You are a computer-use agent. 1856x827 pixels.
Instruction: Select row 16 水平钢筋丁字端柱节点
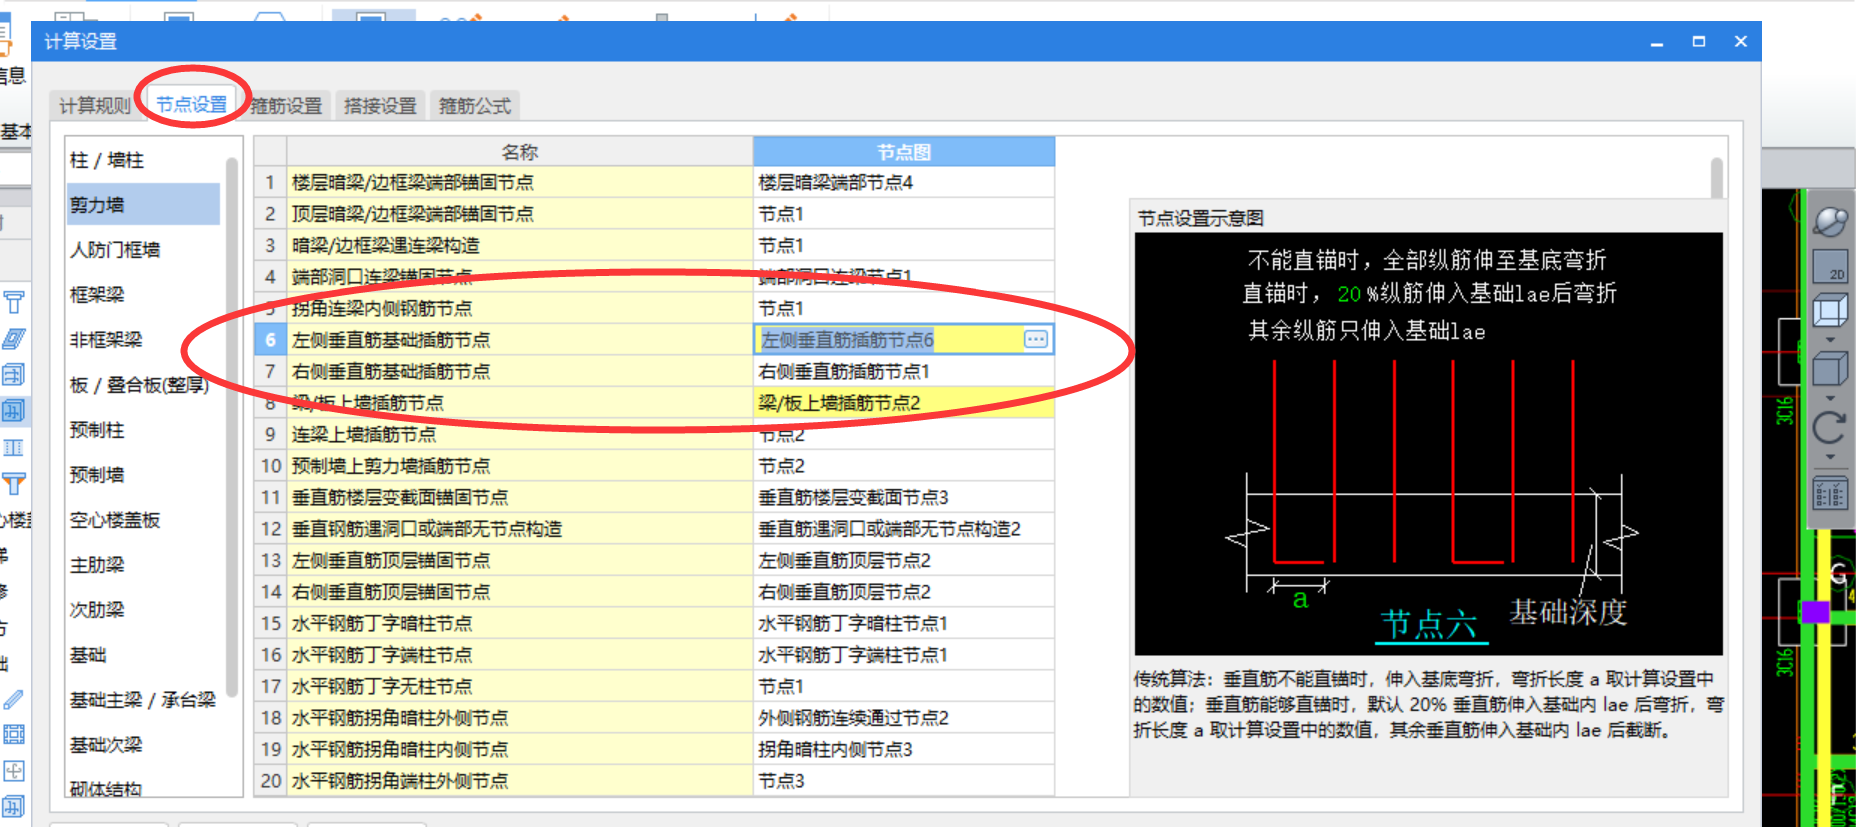(519, 655)
